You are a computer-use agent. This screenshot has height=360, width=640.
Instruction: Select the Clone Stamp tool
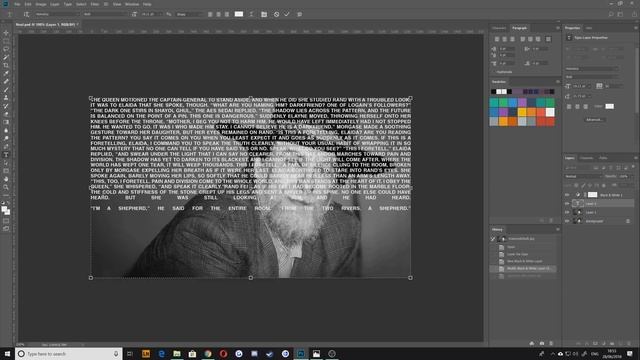click(x=6, y=98)
